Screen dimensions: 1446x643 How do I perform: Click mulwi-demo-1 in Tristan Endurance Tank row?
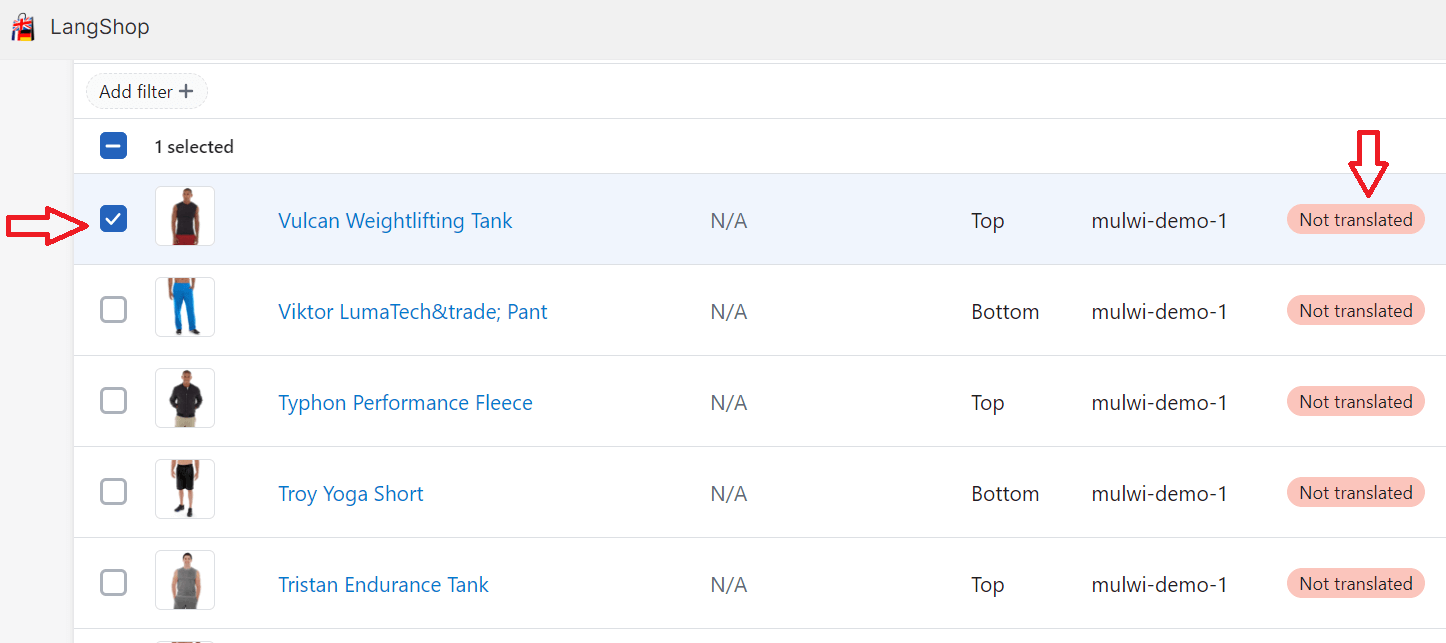point(1159,585)
